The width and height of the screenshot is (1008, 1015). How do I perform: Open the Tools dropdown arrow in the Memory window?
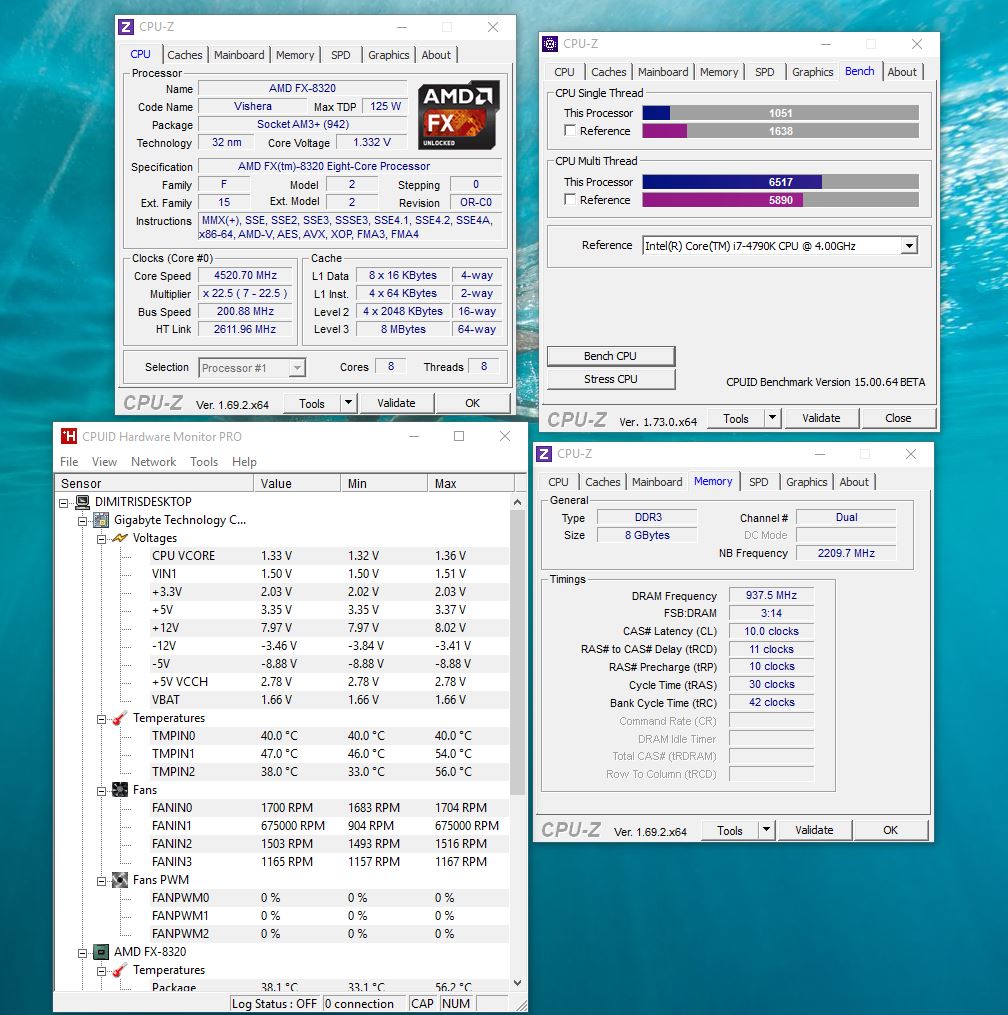(x=766, y=830)
